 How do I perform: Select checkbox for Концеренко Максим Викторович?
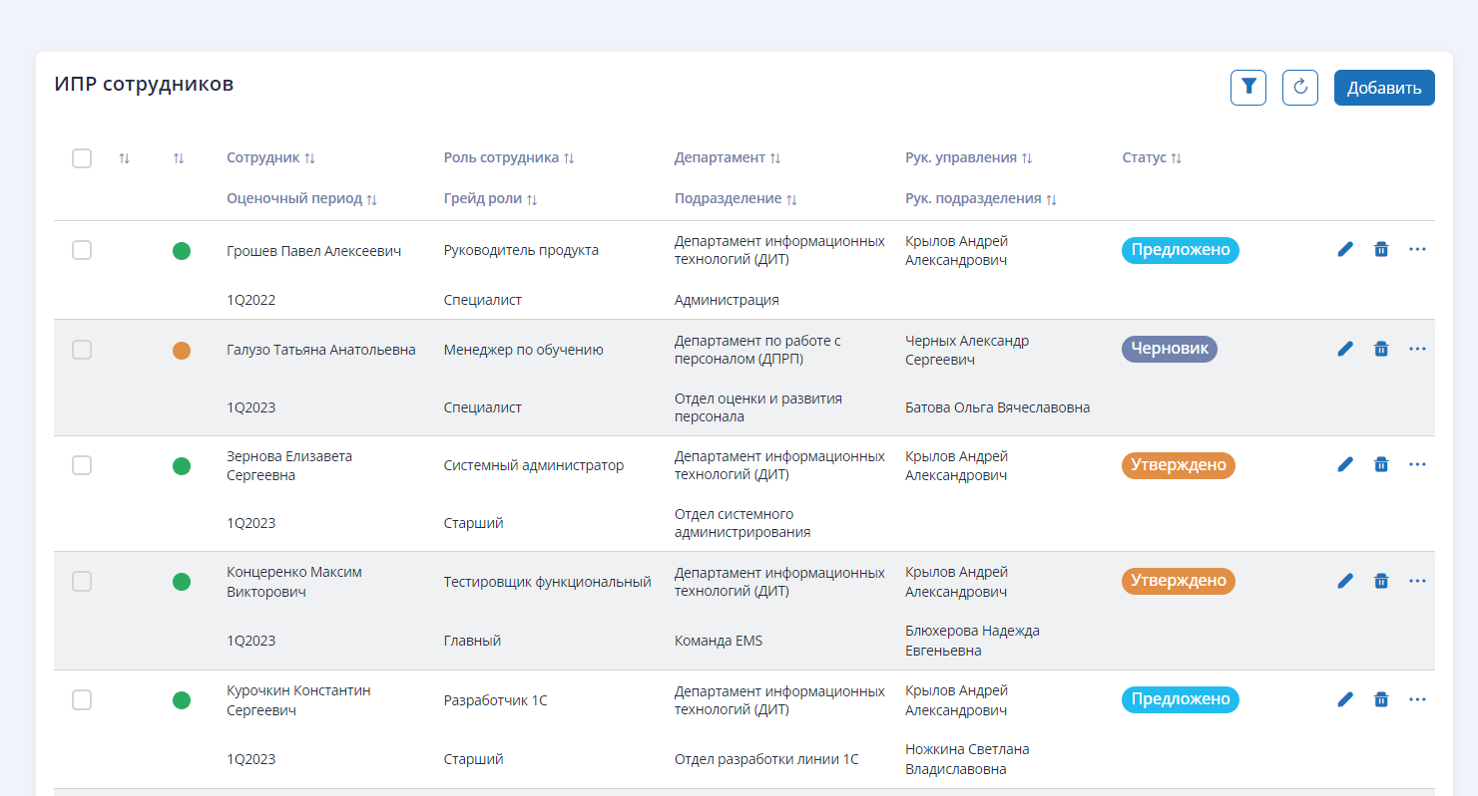(82, 582)
